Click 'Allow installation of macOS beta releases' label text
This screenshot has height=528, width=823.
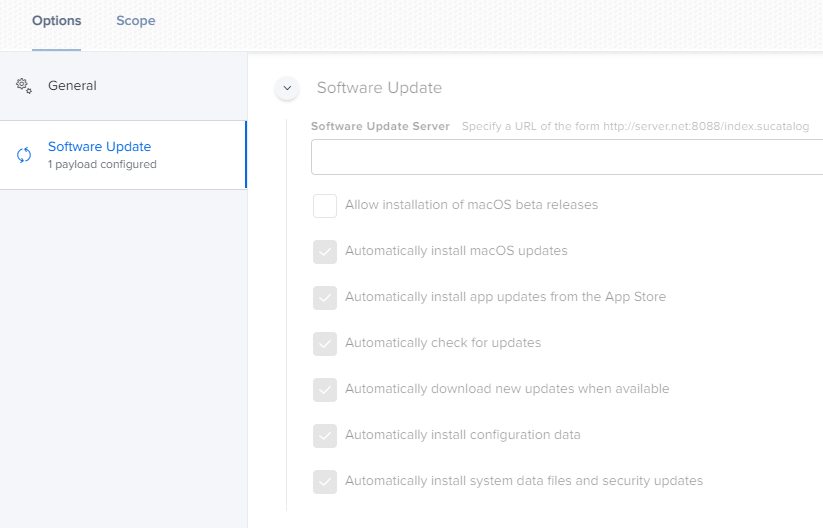471,205
